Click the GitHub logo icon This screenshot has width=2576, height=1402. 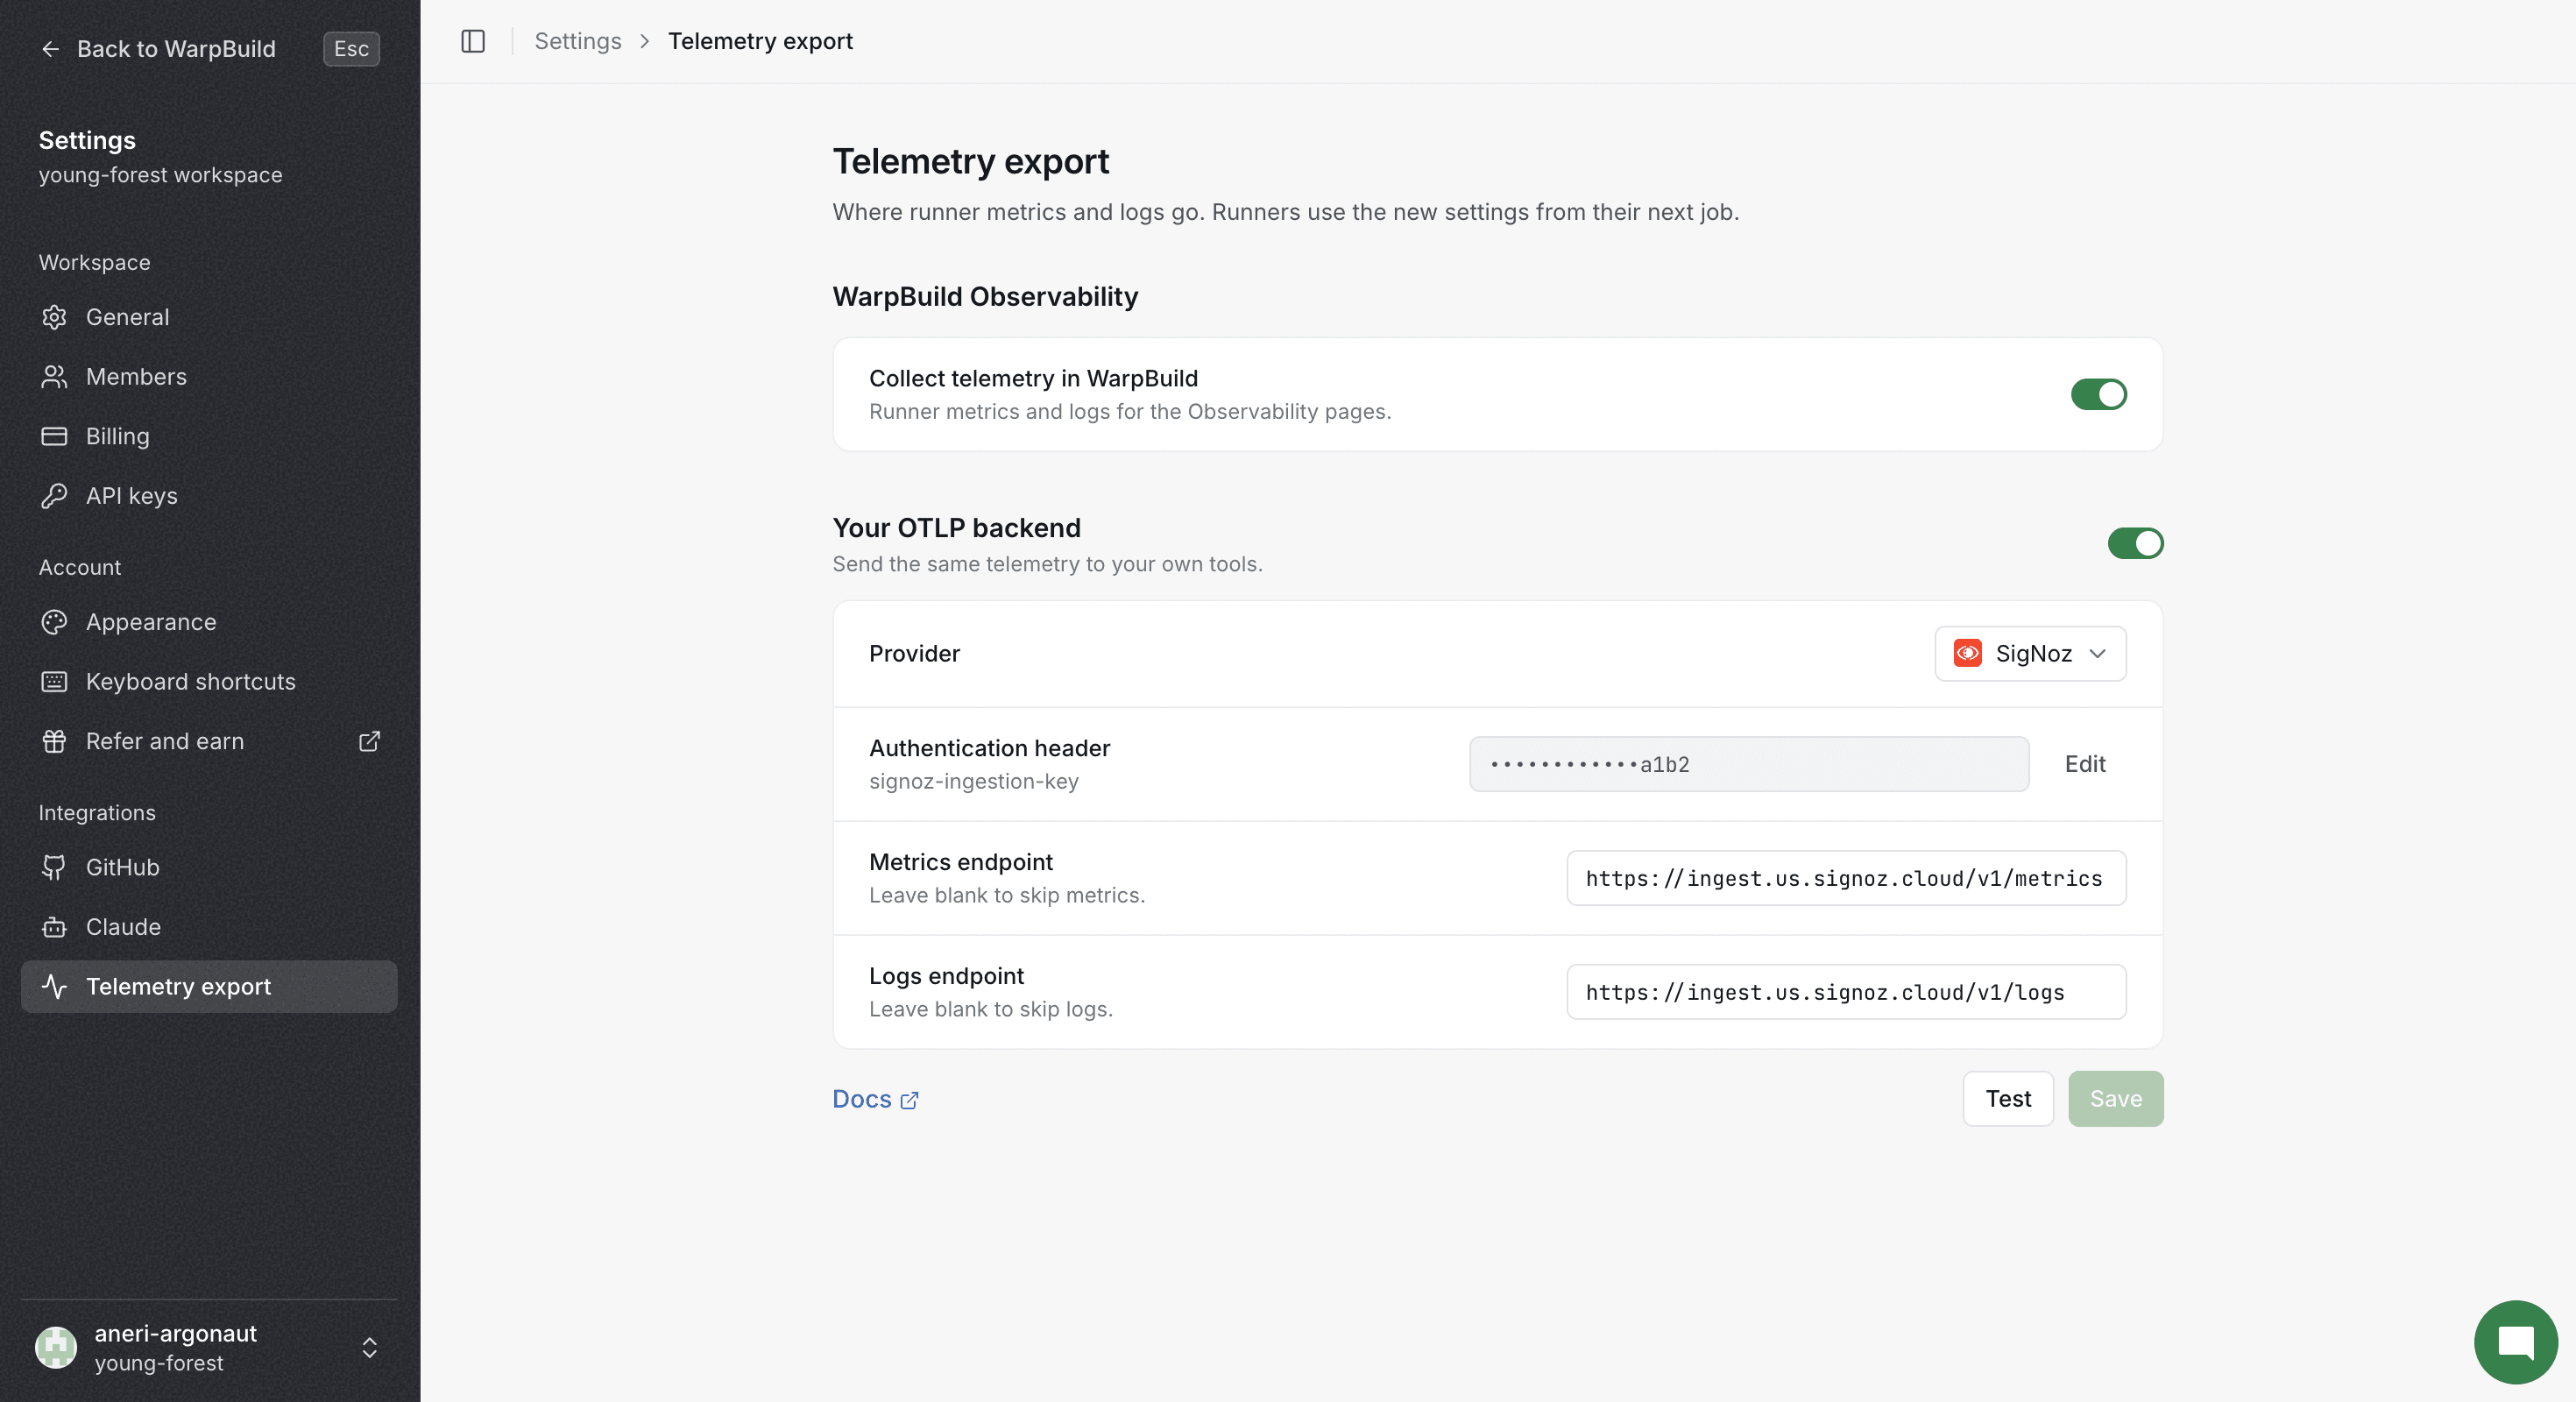click(x=54, y=867)
